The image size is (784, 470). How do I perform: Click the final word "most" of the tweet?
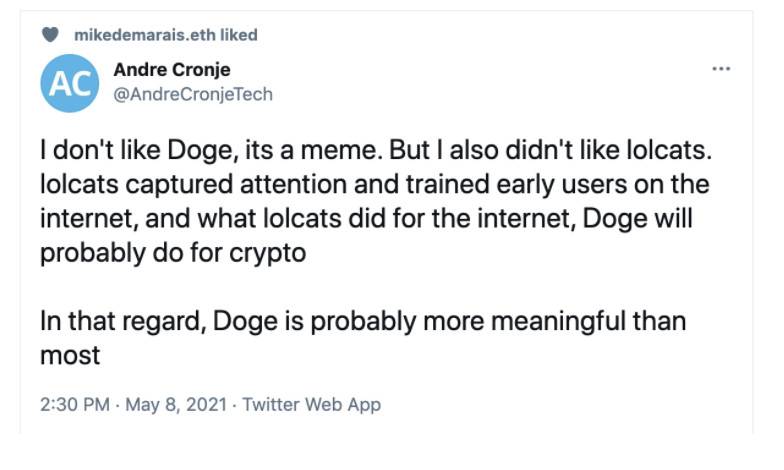70,356
